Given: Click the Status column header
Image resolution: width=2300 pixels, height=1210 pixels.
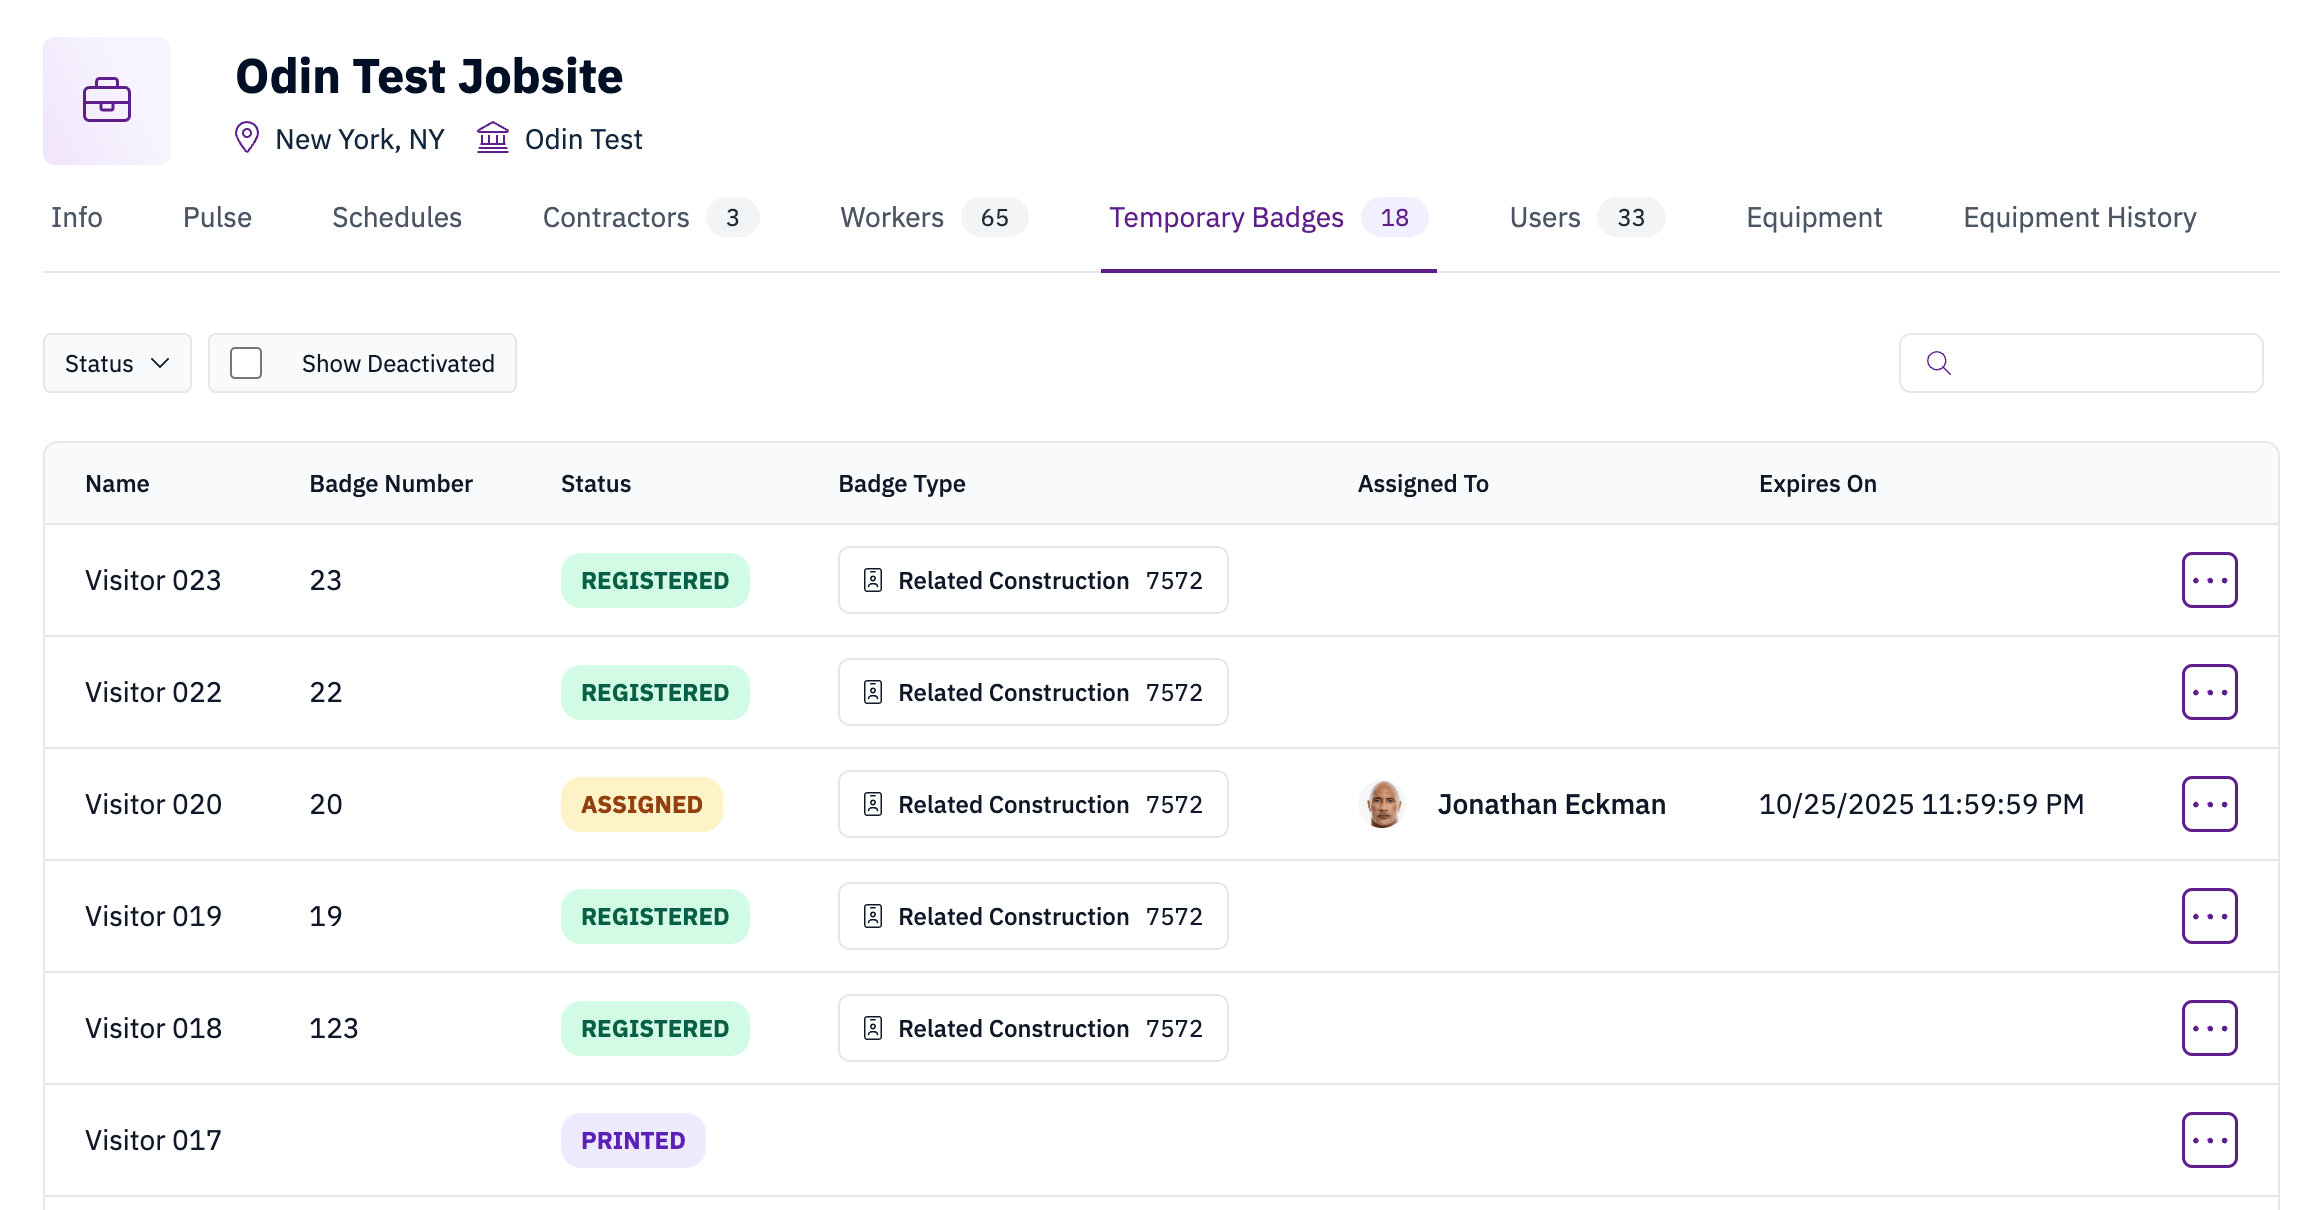Looking at the screenshot, I should 596,484.
